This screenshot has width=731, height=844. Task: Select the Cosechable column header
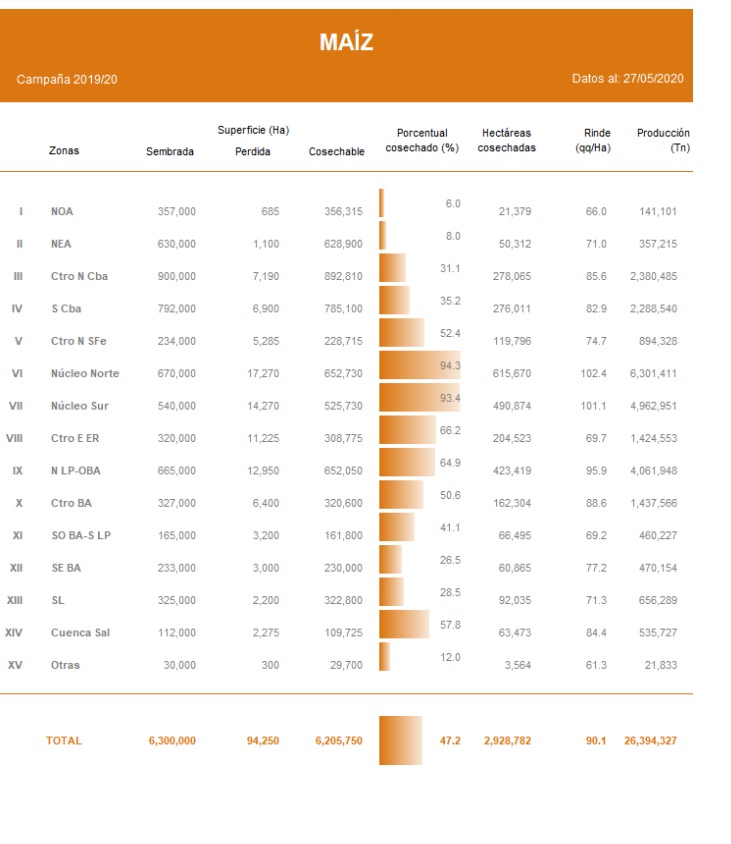(337, 152)
